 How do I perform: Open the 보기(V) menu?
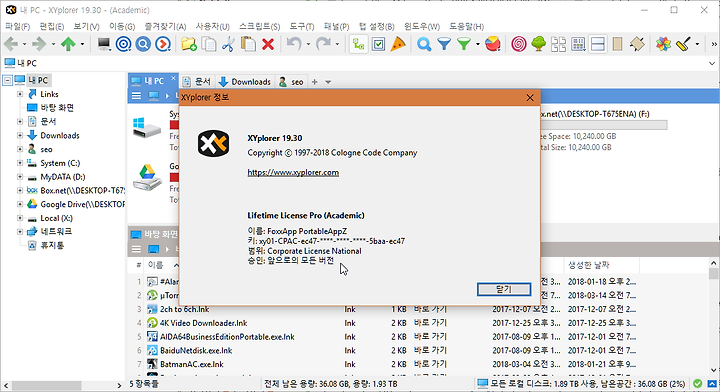pyautogui.click(x=86, y=27)
